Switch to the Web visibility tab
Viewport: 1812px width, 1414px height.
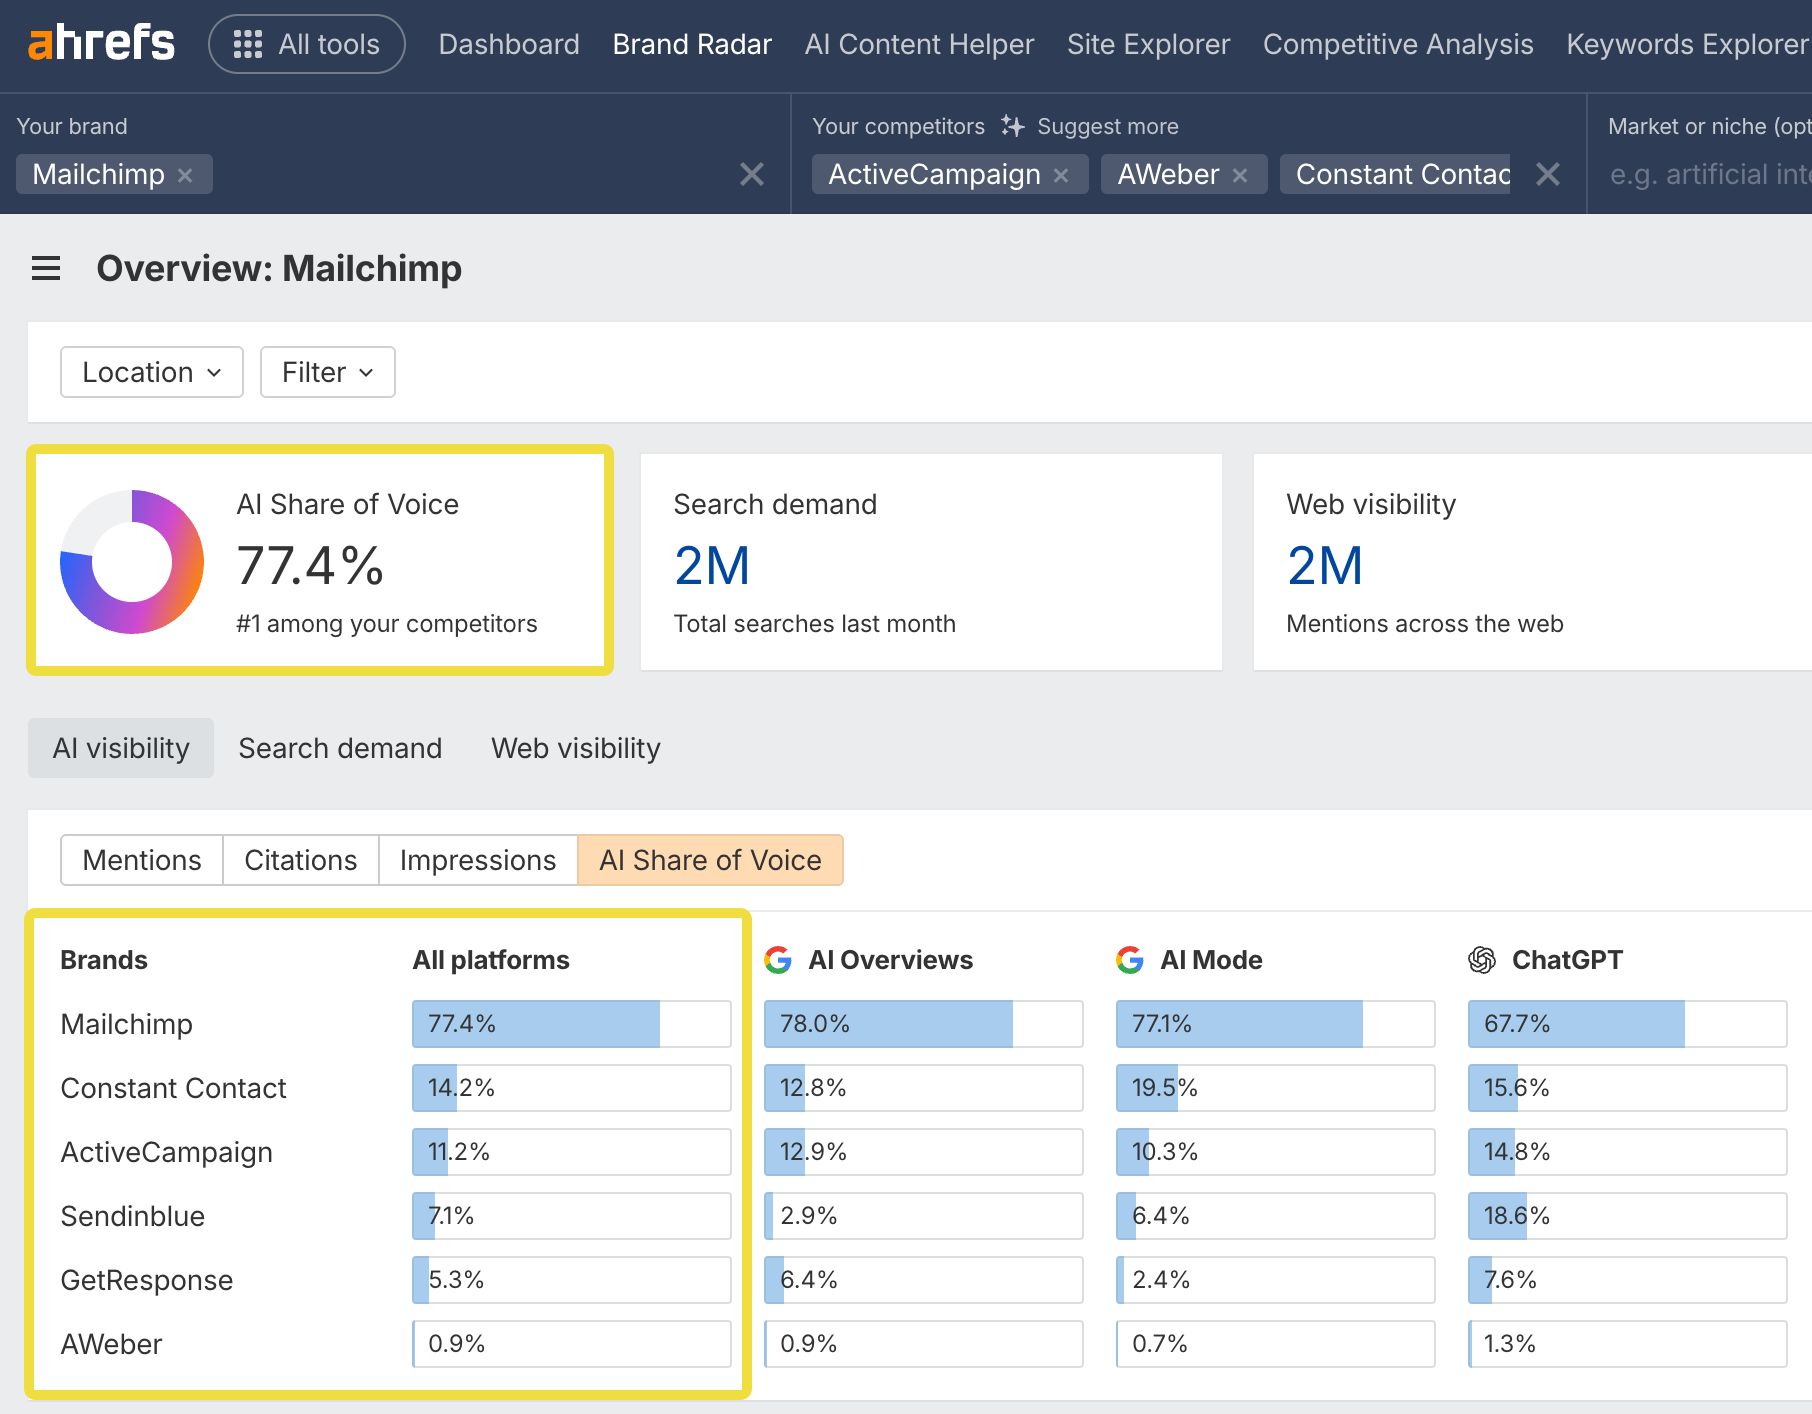coord(575,748)
